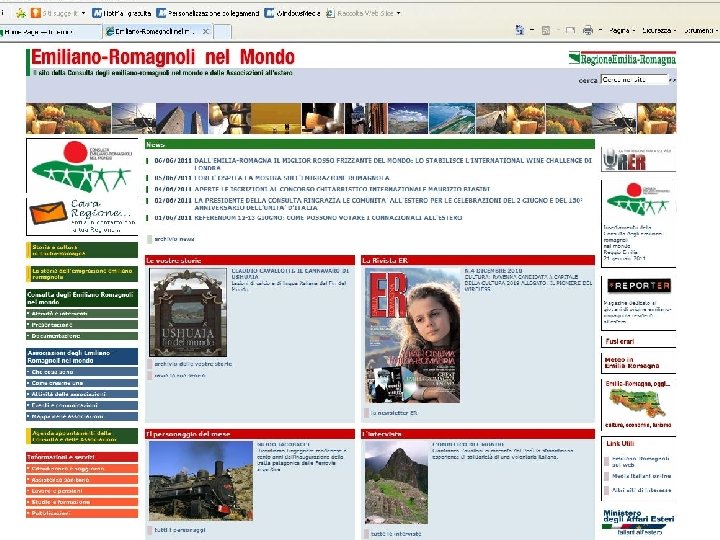720x540 pixels.
Task: Select the Attività delle associazioni entry
Action: (x=82, y=394)
